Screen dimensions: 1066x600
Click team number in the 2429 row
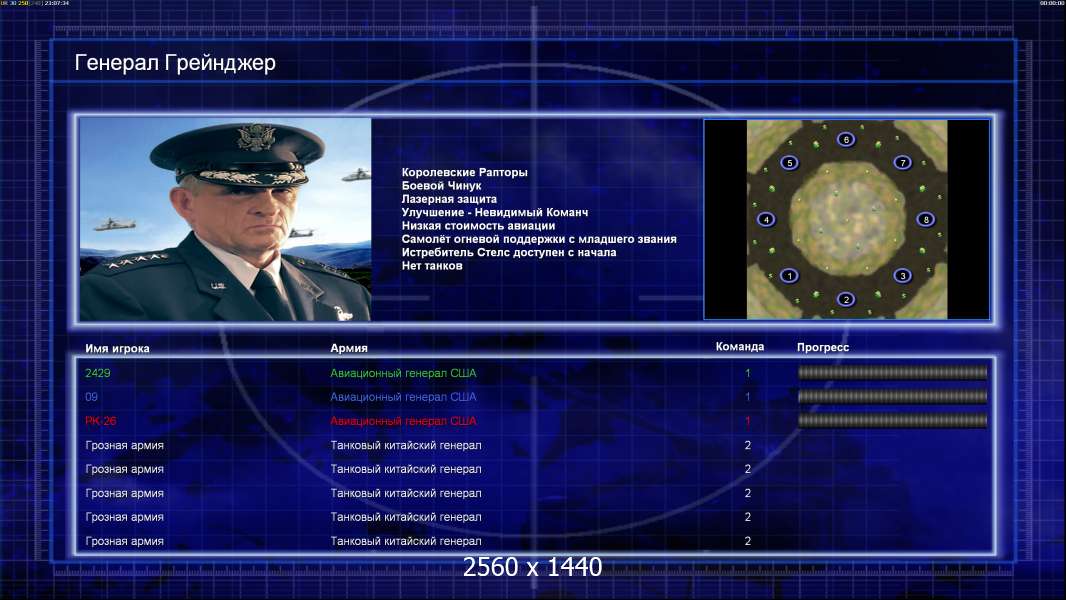(747, 373)
